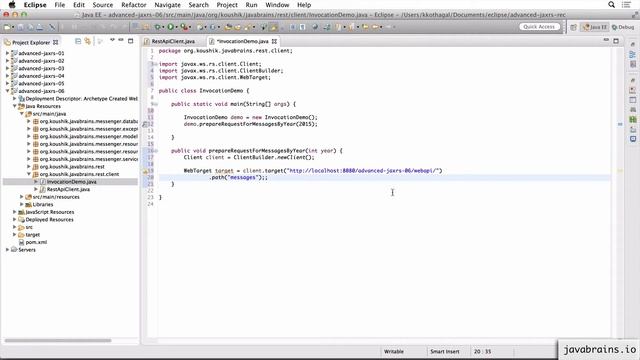The width and height of the screenshot is (640, 360).
Task: Open the Window menu
Action: click(x=277, y=5)
